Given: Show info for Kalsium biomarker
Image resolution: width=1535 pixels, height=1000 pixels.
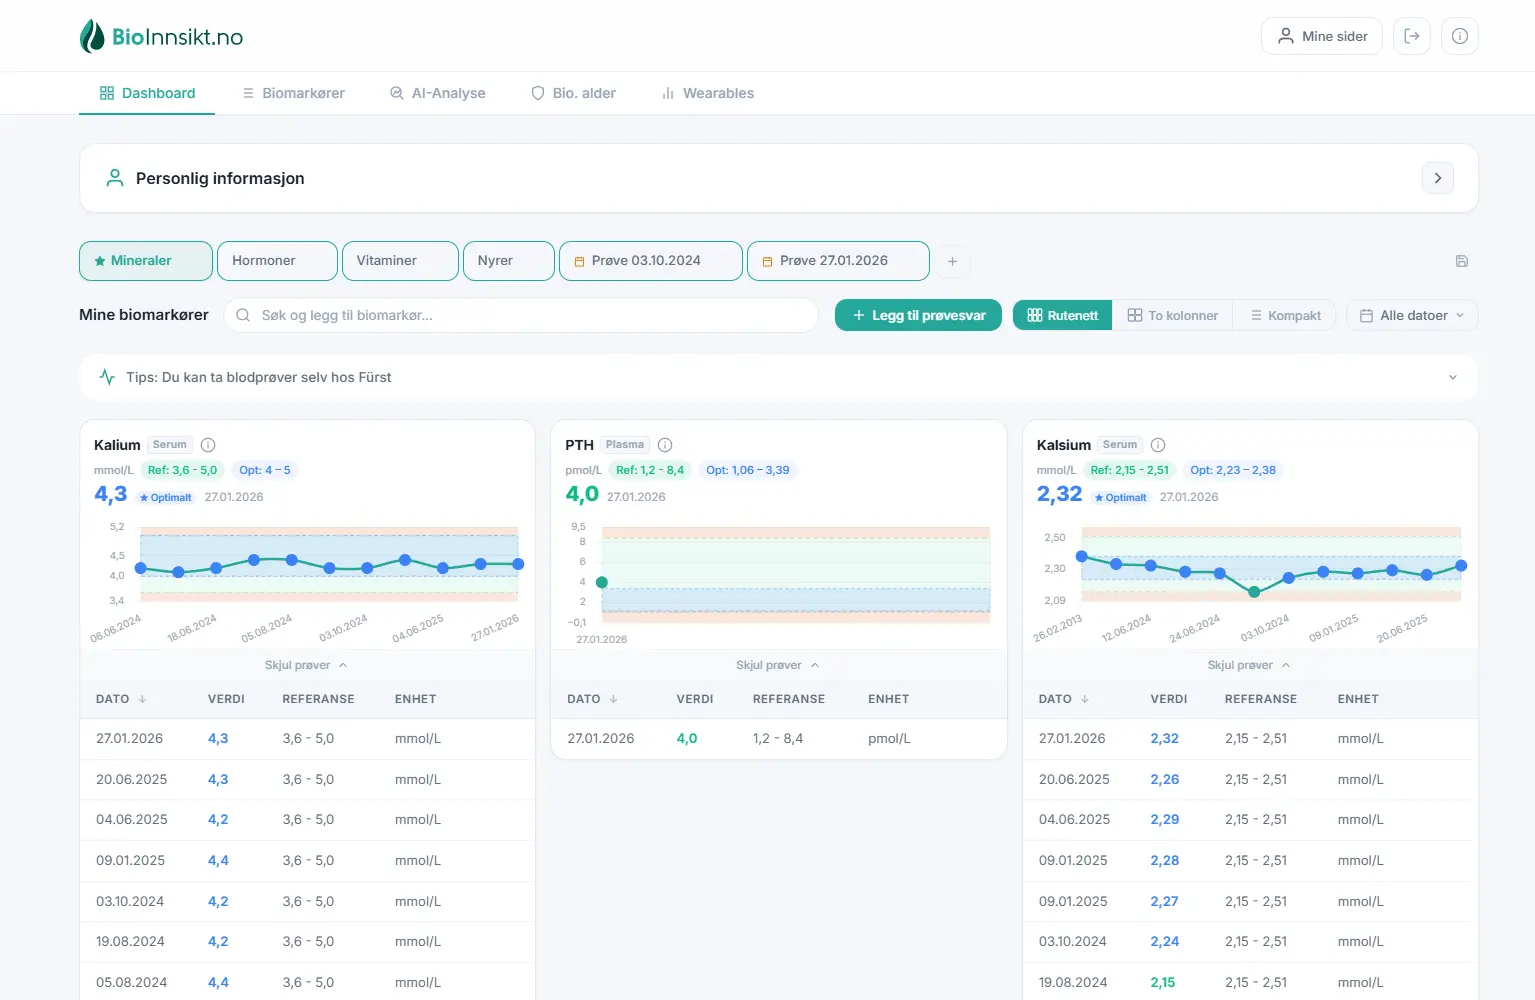Looking at the screenshot, I should click(x=1158, y=445).
